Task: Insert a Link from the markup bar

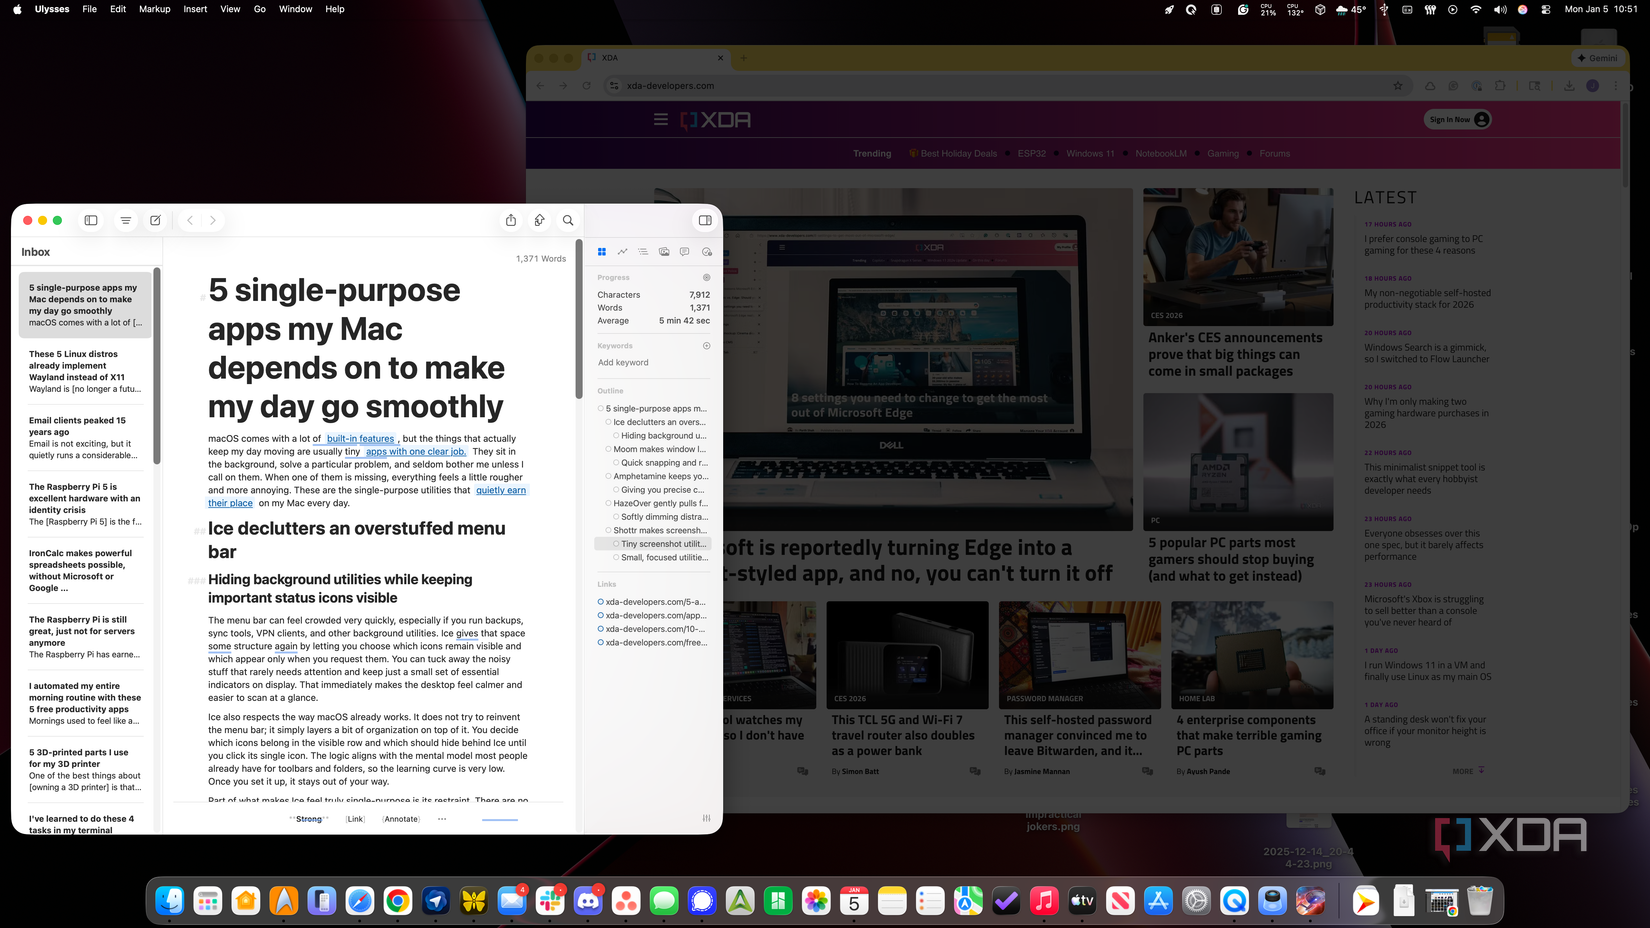Action: pyautogui.click(x=355, y=819)
